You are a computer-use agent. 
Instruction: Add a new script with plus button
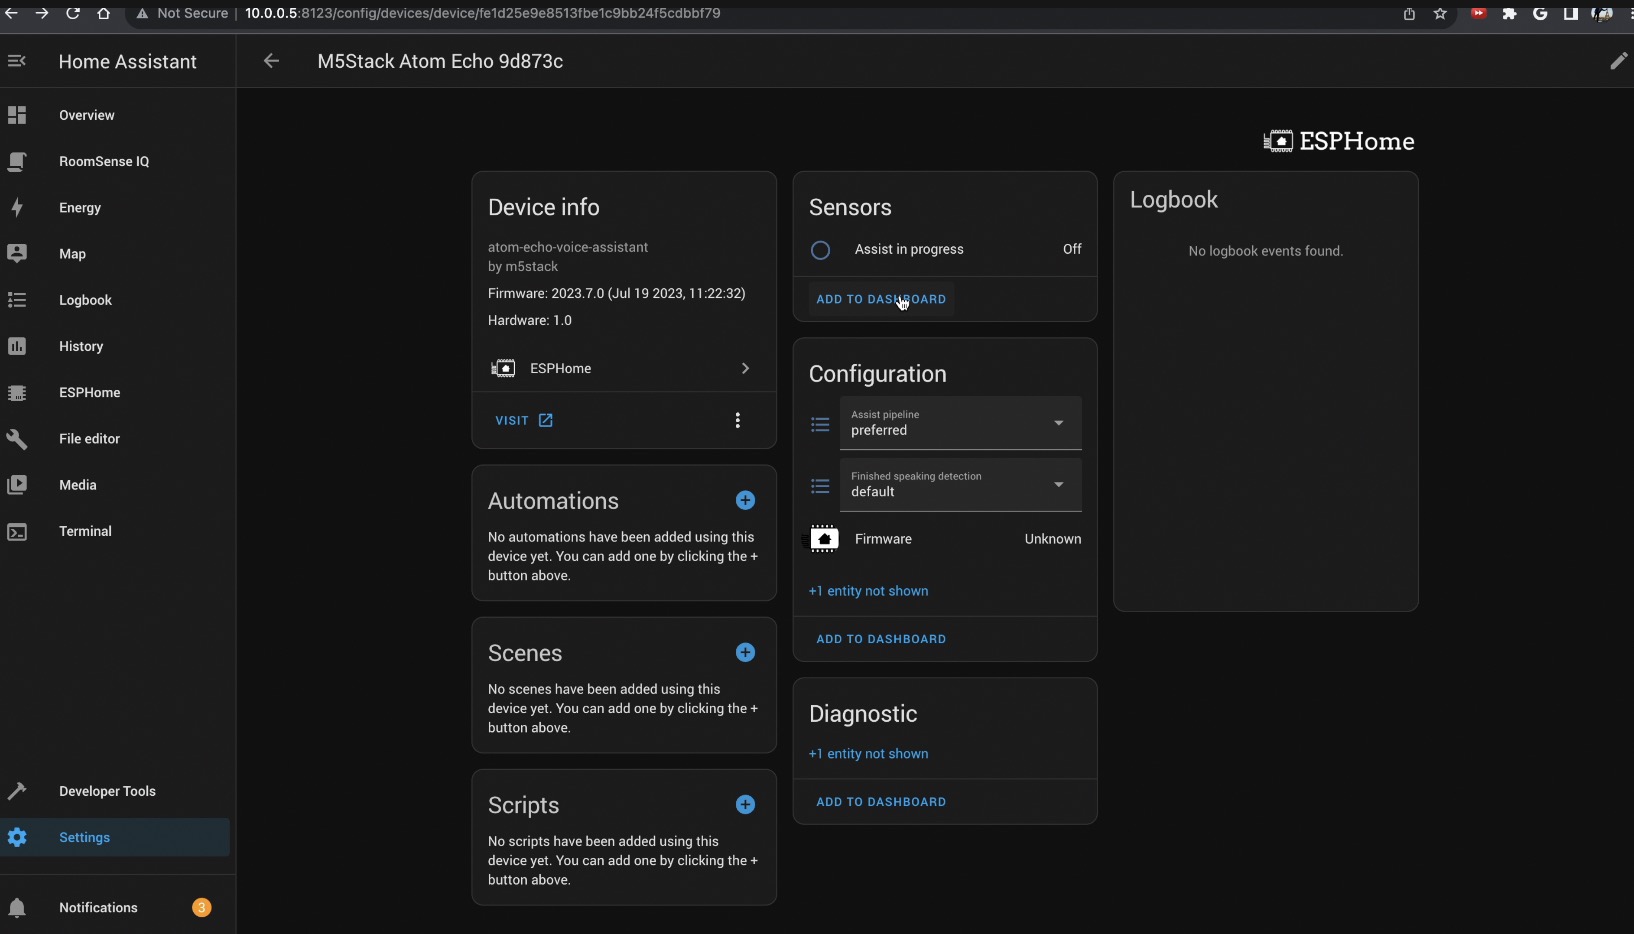tap(745, 804)
